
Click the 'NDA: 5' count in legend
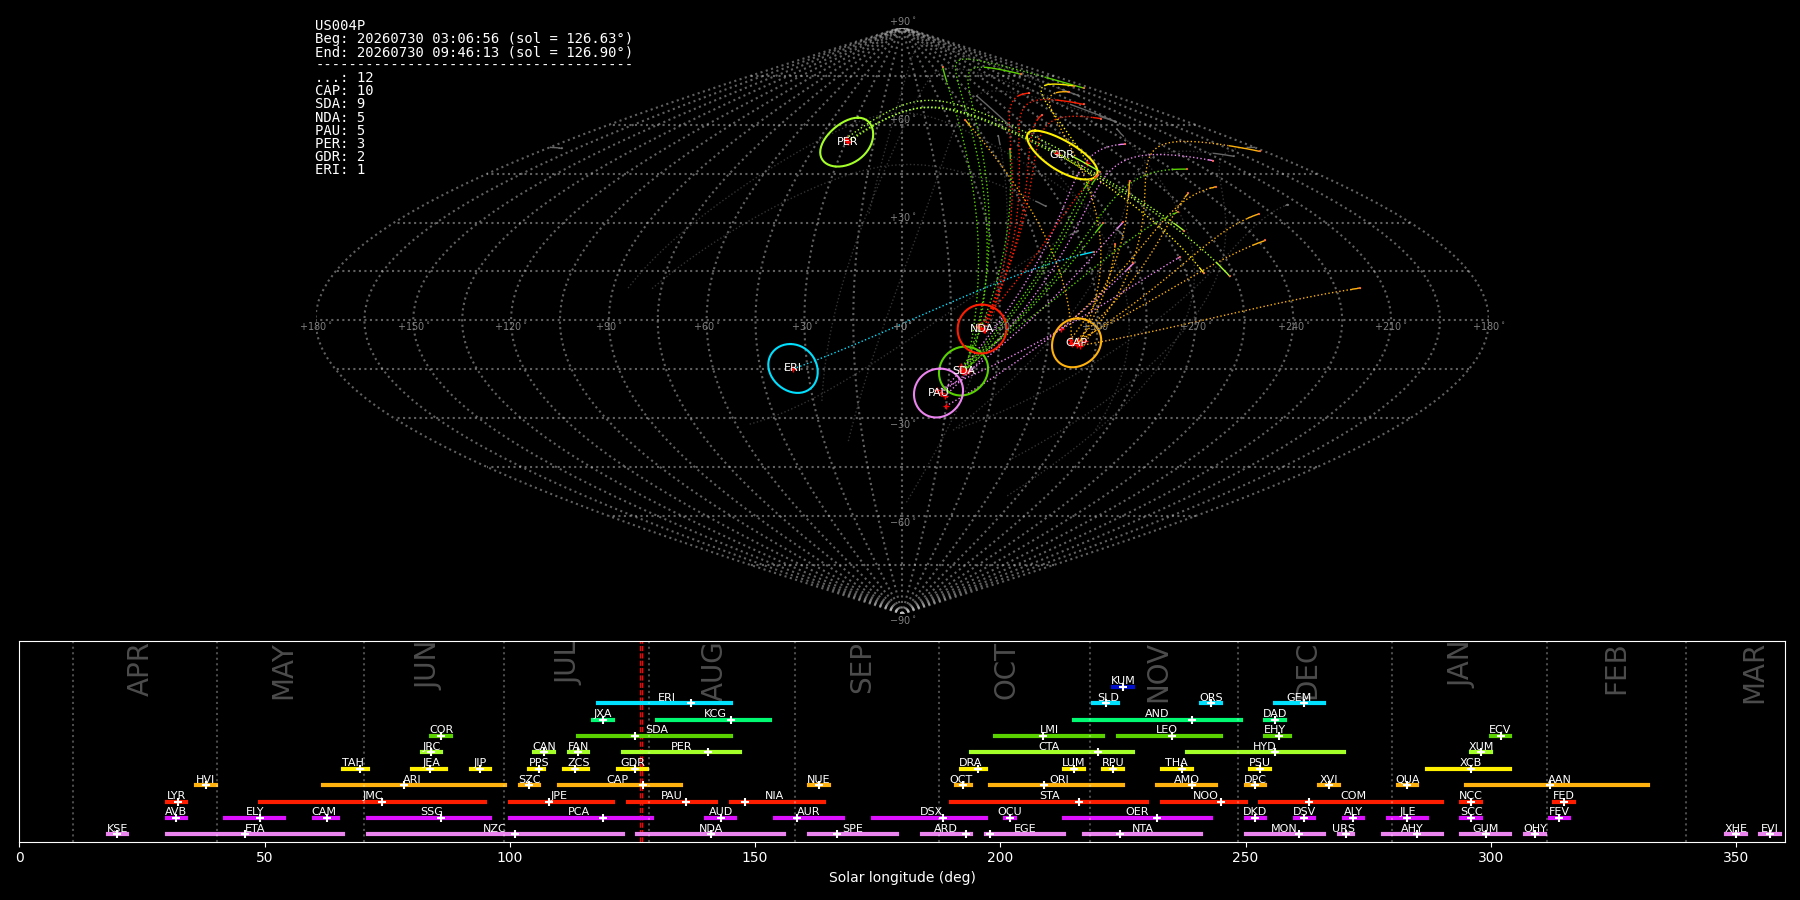pyautogui.click(x=340, y=118)
